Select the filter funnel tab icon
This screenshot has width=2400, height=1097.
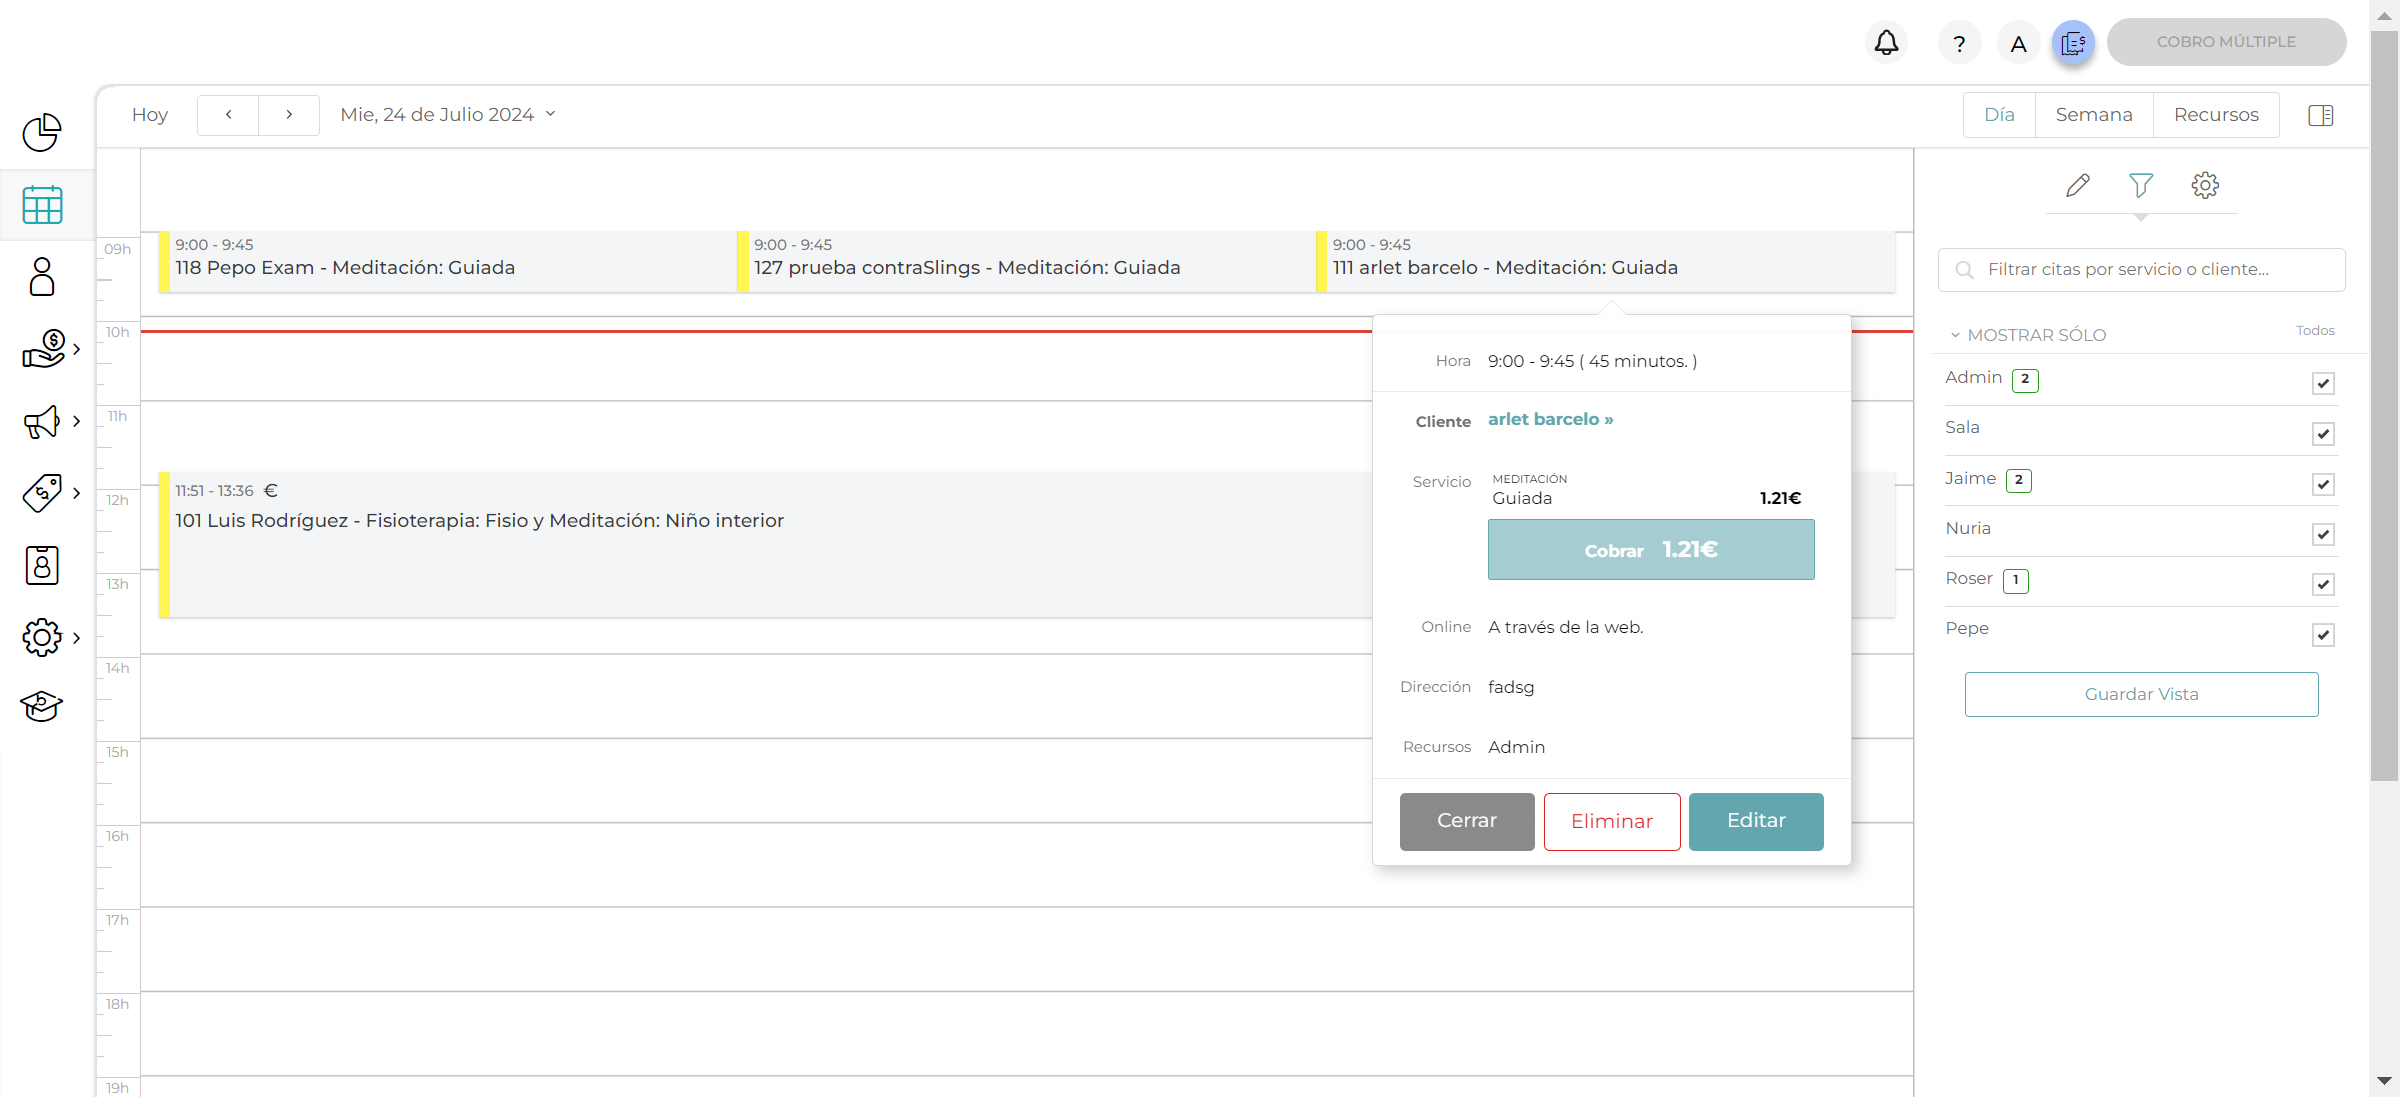(2141, 185)
